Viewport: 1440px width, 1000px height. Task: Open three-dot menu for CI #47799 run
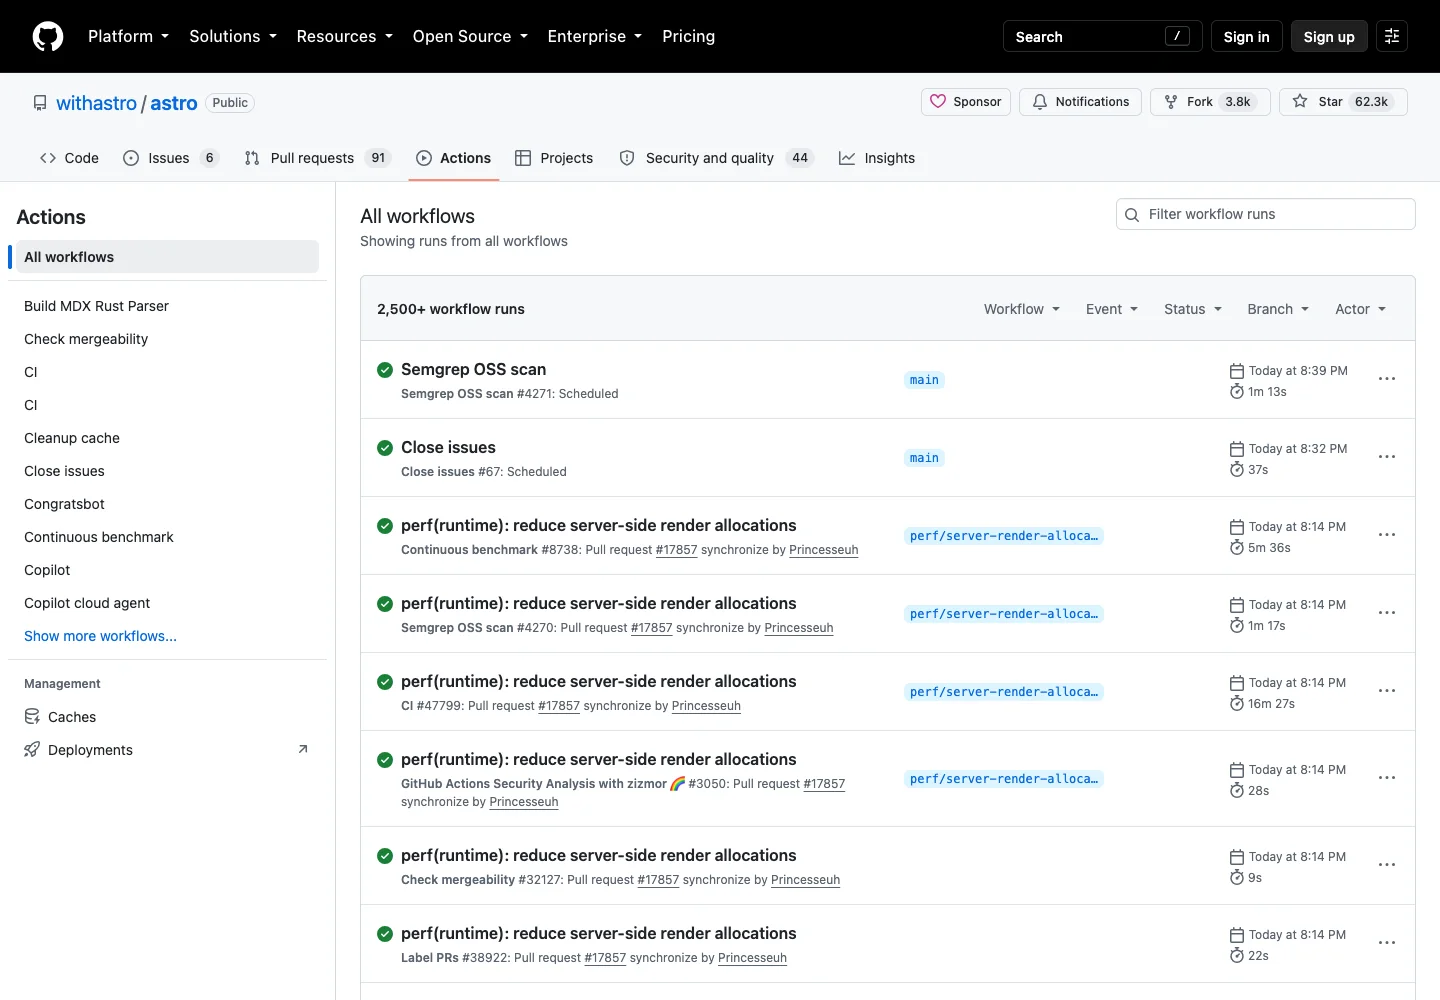coord(1387,691)
